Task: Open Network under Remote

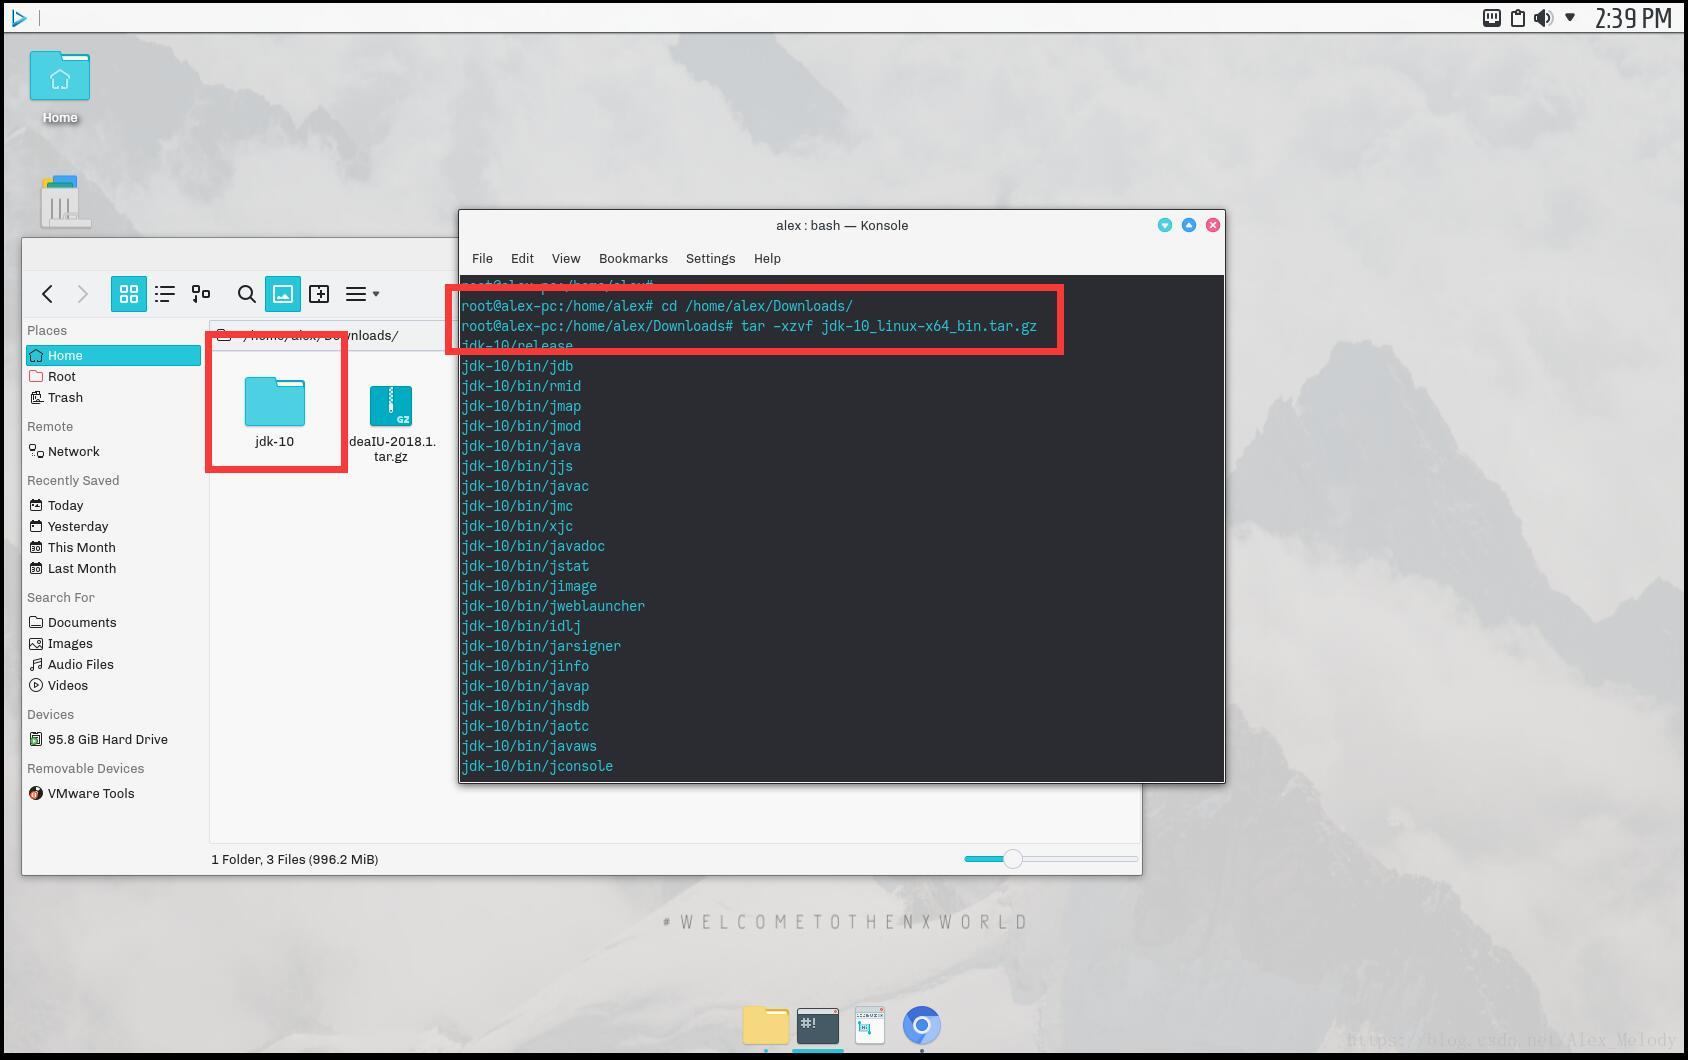Action: click(x=113, y=451)
